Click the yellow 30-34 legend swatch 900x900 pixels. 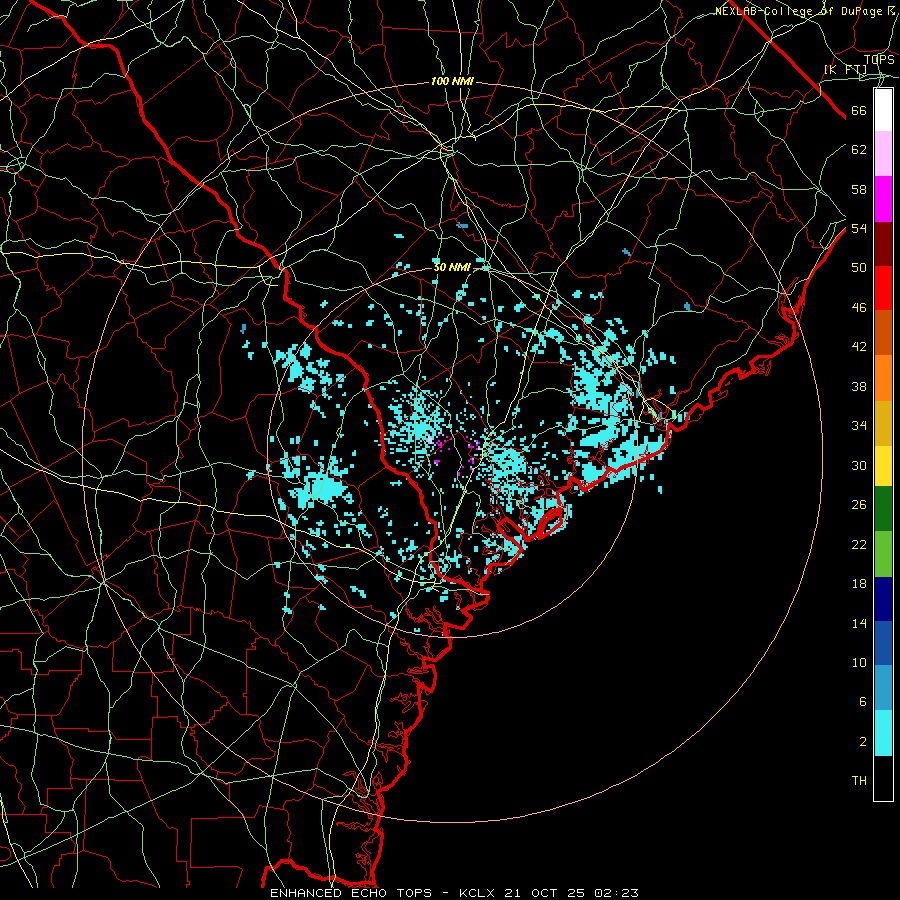click(883, 466)
